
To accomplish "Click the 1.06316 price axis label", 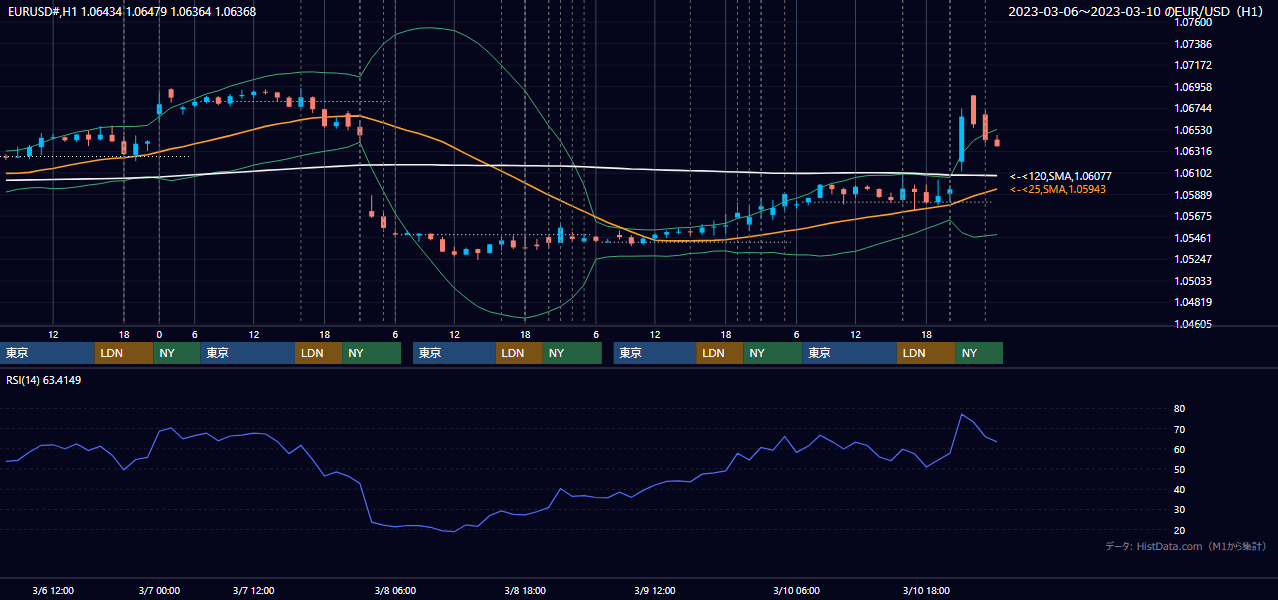I will point(1192,152).
